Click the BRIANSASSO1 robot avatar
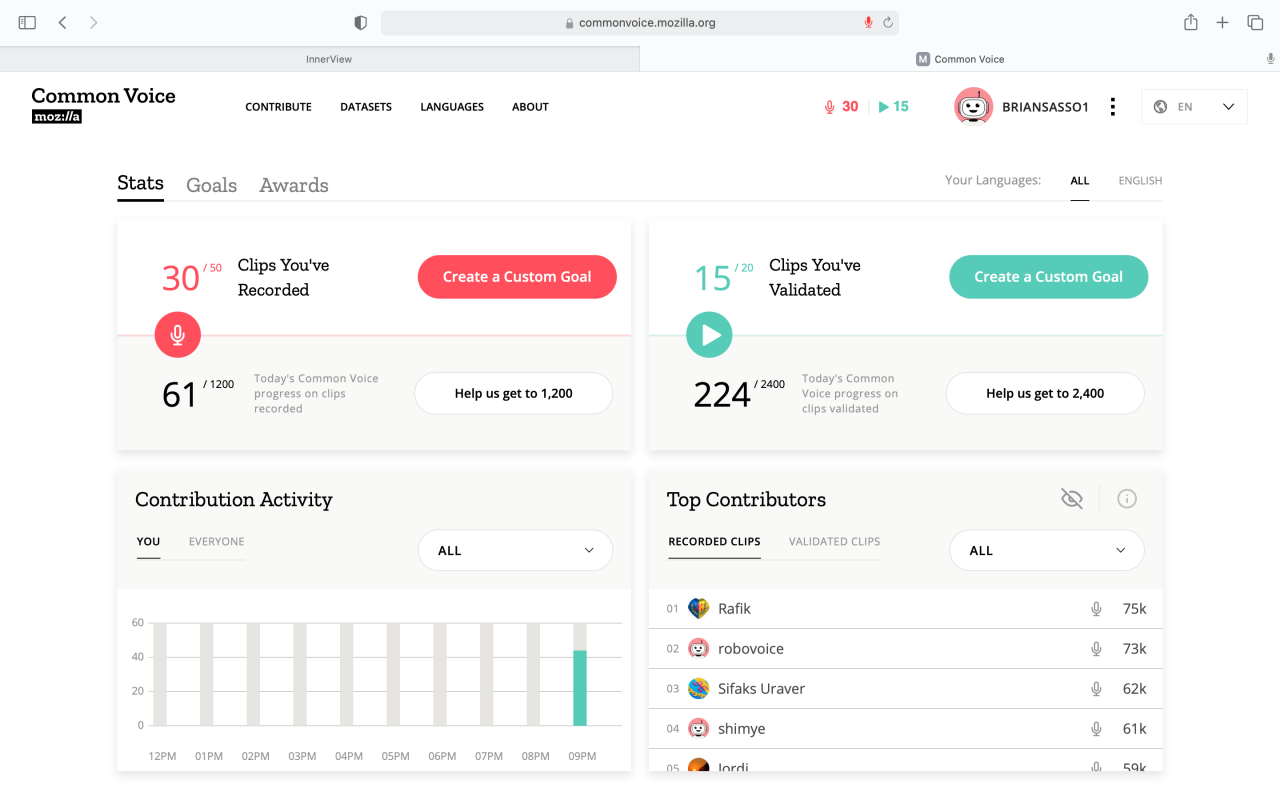This screenshot has height=800, width=1280. coord(973,107)
